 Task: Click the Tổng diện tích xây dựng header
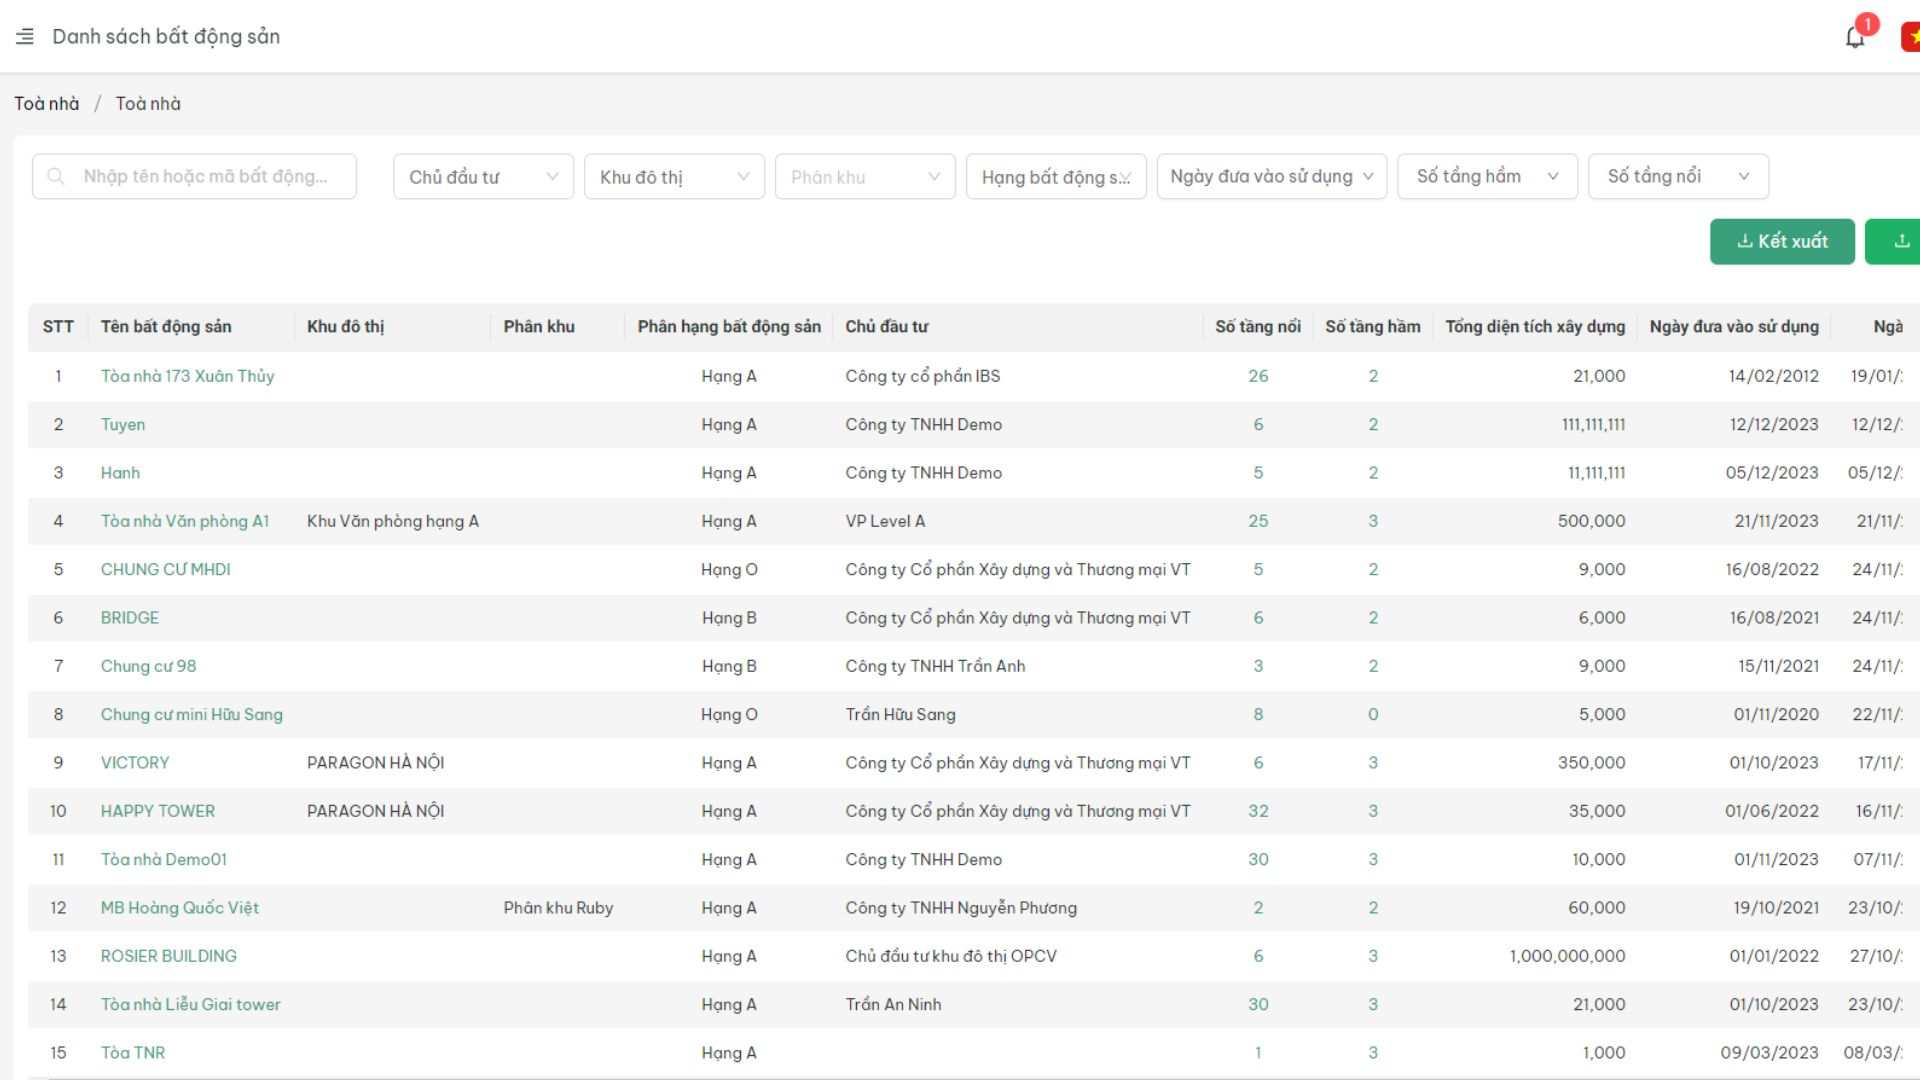pos(1535,327)
